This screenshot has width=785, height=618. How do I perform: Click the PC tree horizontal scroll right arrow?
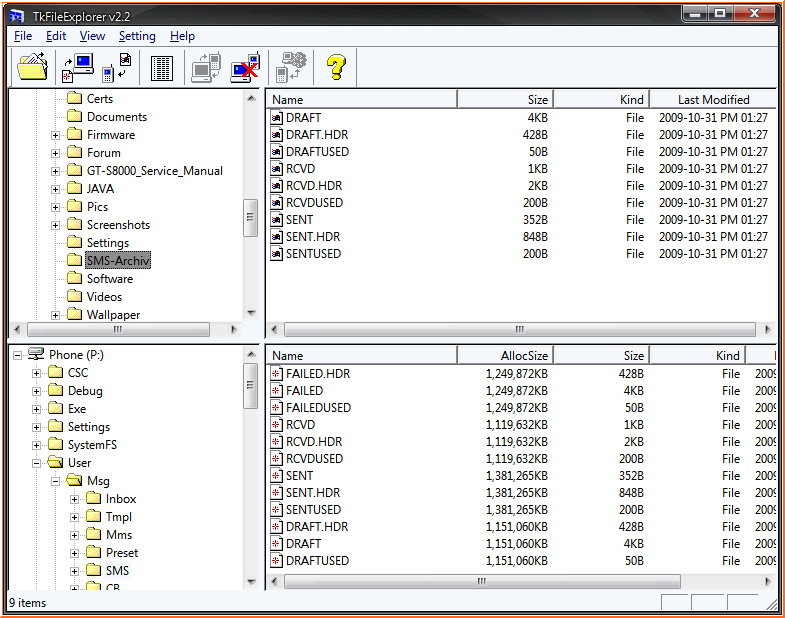(x=233, y=330)
